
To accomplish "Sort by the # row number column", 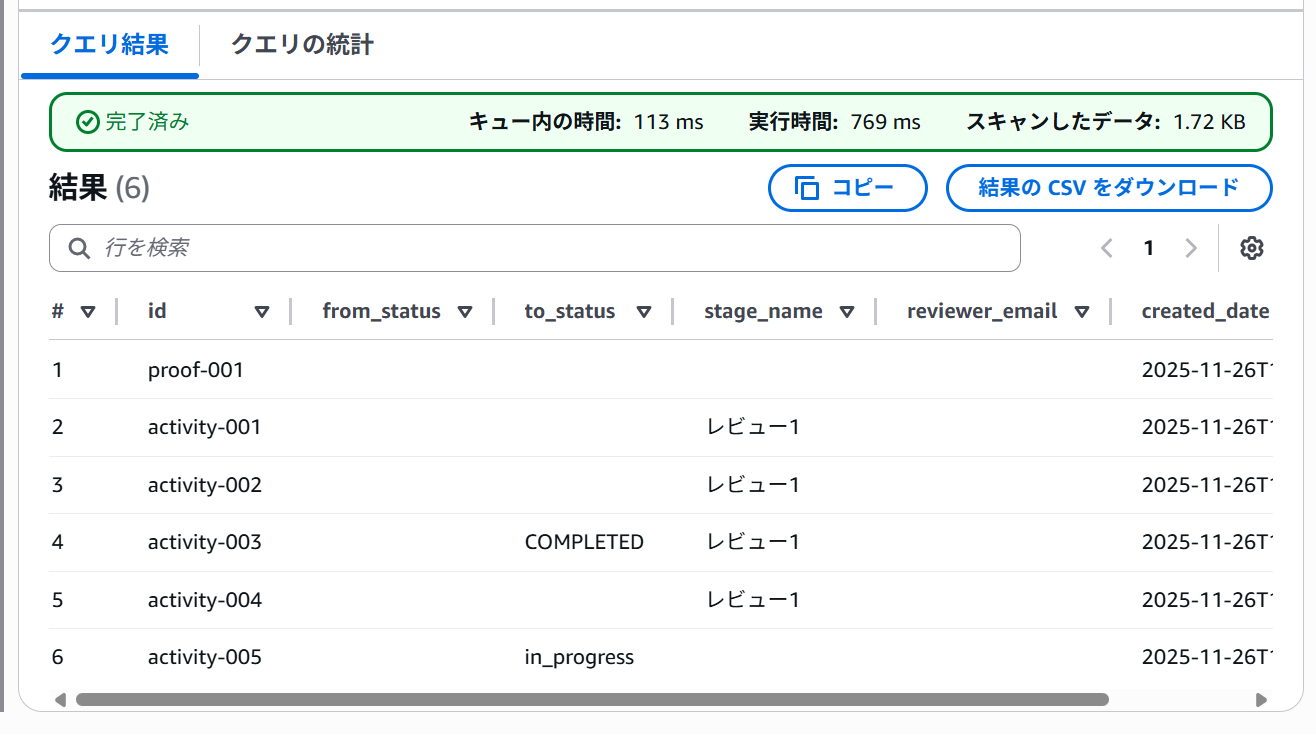I will click(87, 312).
